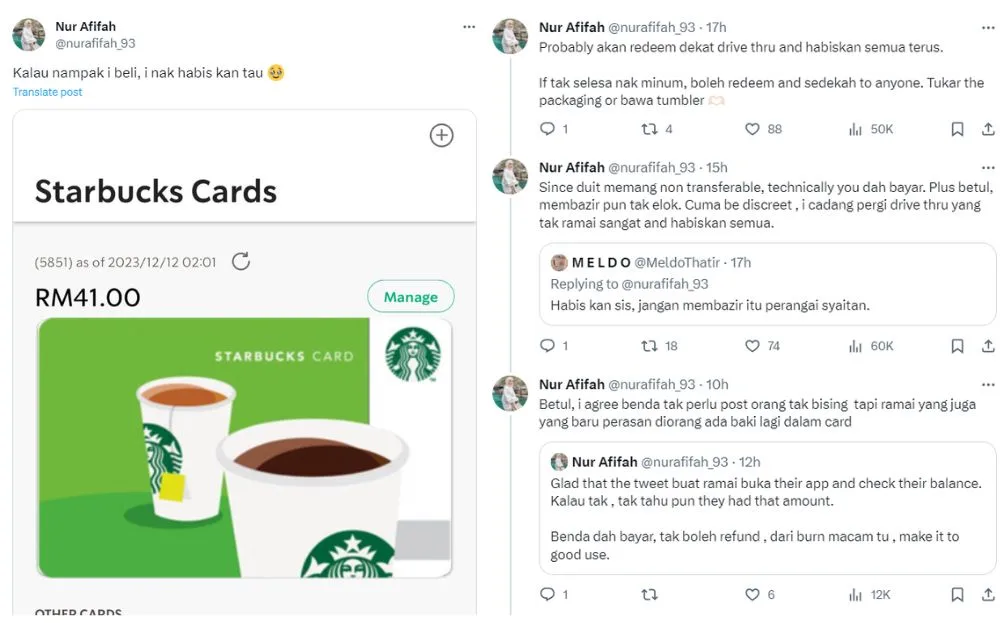Refresh the Starbucks card balance
Viewport: 1000px width, 623px height.
pyautogui.click(x=241, y=262)
